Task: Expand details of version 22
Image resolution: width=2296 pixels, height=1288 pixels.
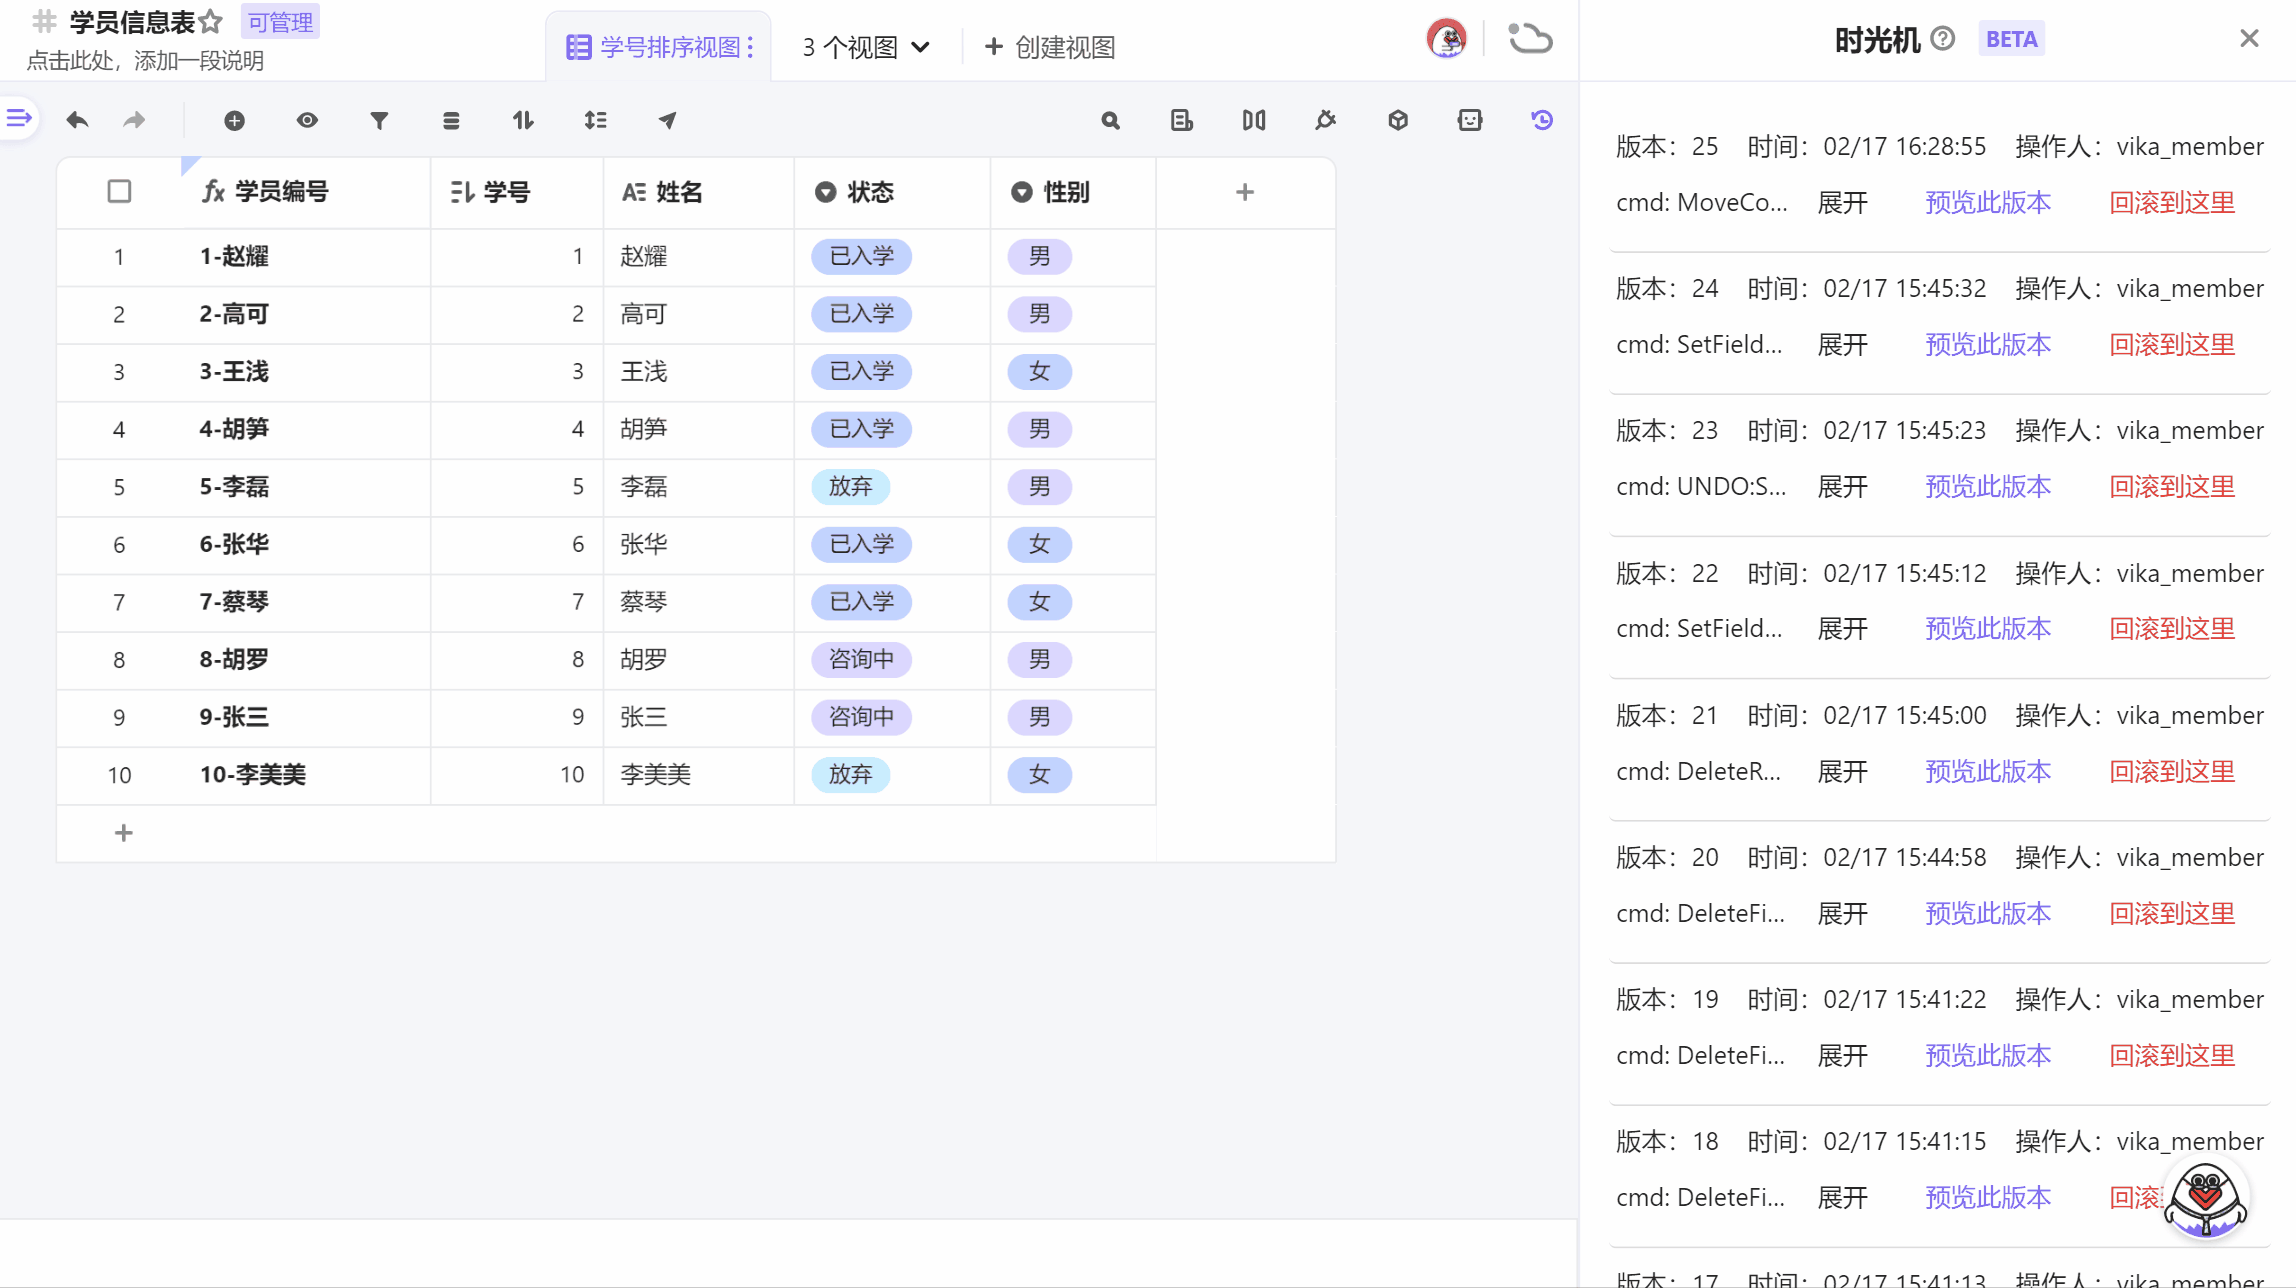Action: coord(1842,629)
